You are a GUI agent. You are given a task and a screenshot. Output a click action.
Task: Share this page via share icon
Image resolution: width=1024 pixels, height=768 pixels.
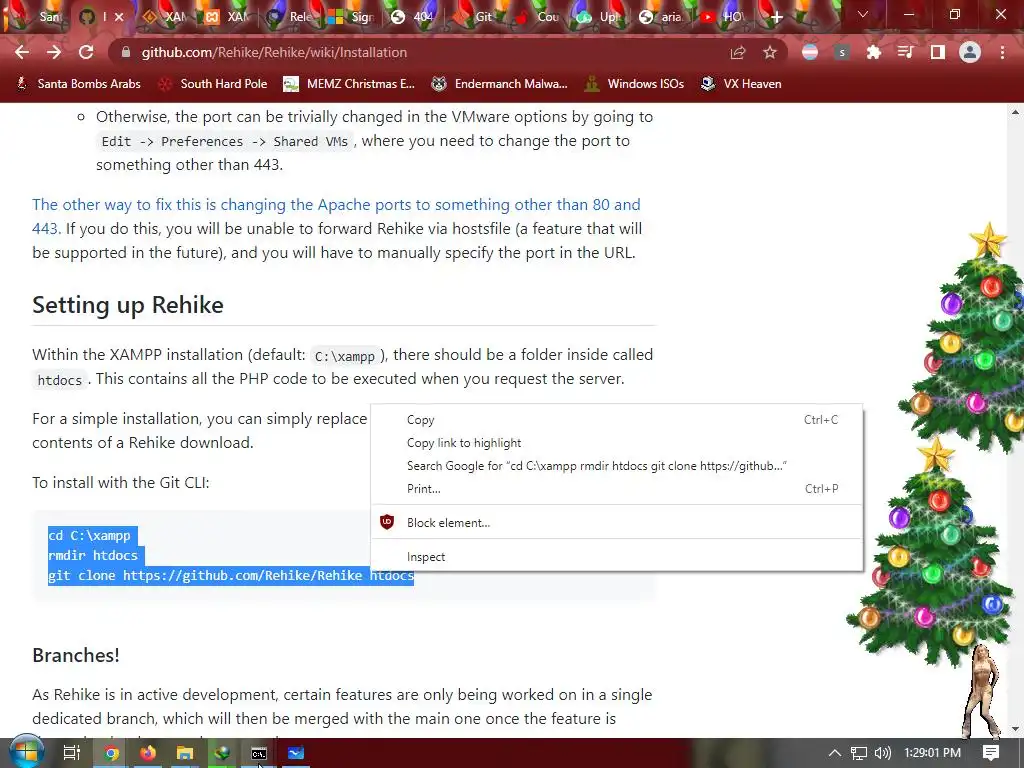(x=738, y=52)
